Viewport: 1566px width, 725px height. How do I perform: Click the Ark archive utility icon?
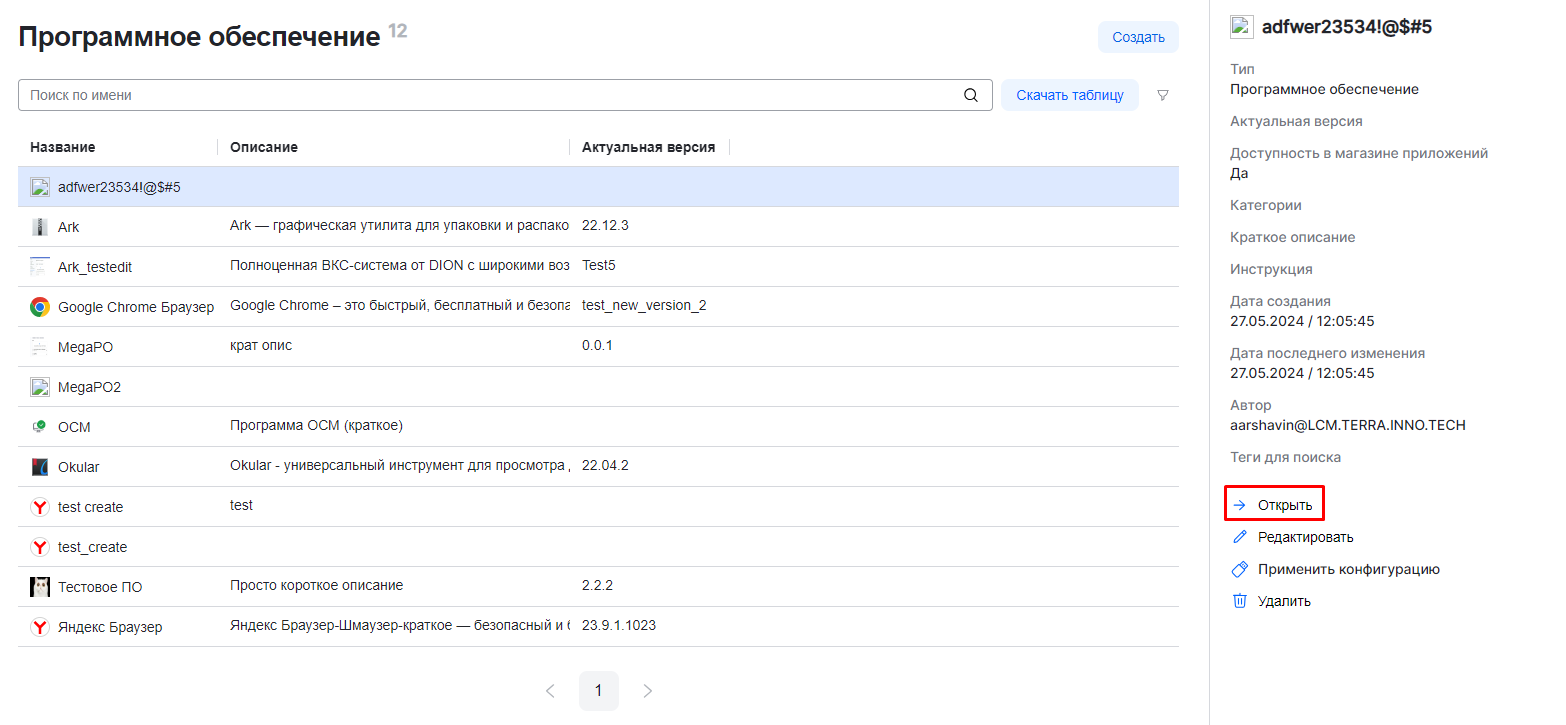click(40, 227)
